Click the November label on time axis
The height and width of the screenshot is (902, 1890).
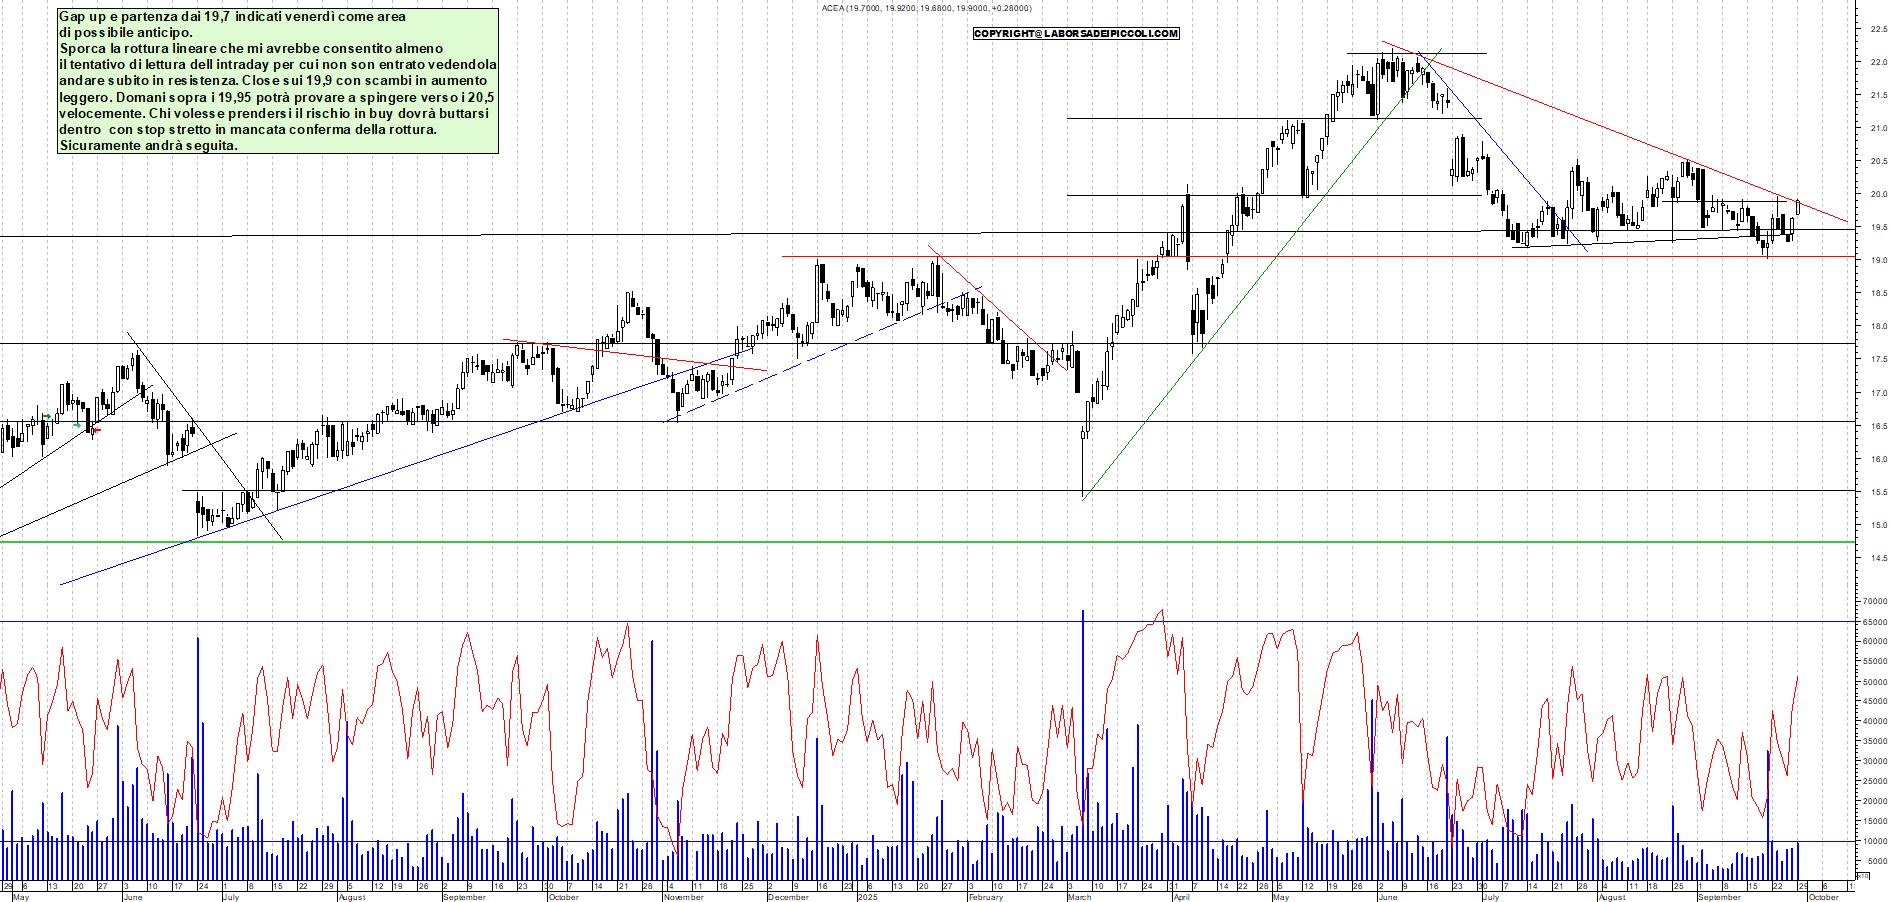(x=683, y=897)
